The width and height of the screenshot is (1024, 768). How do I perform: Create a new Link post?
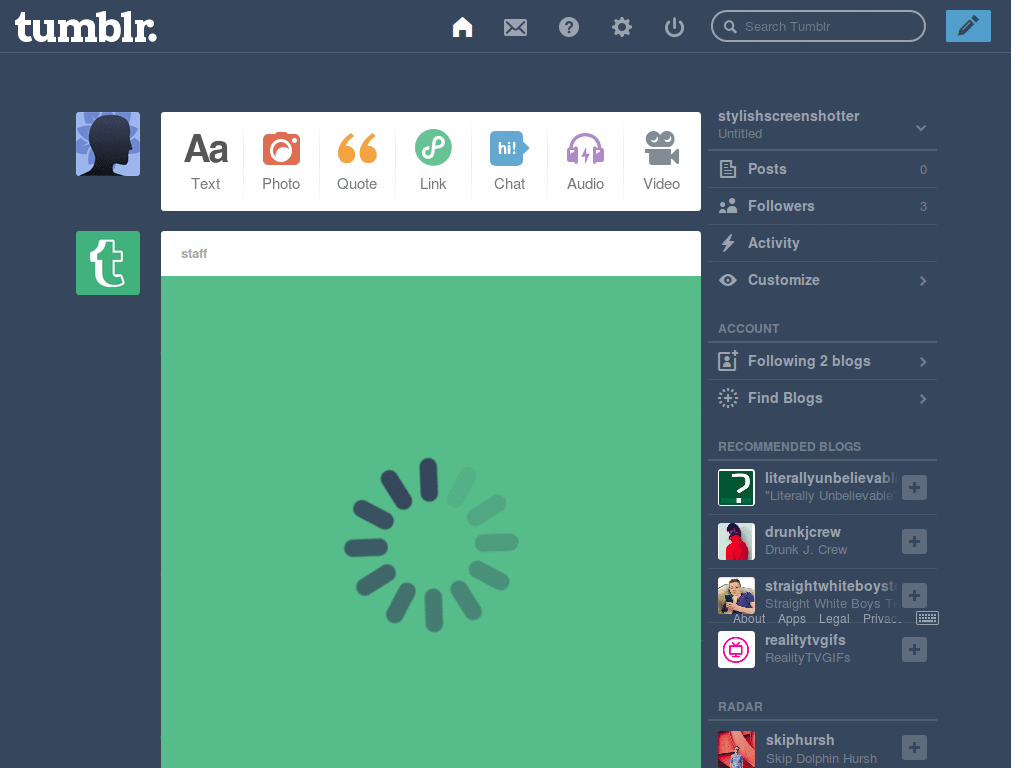tap(433, 161)
